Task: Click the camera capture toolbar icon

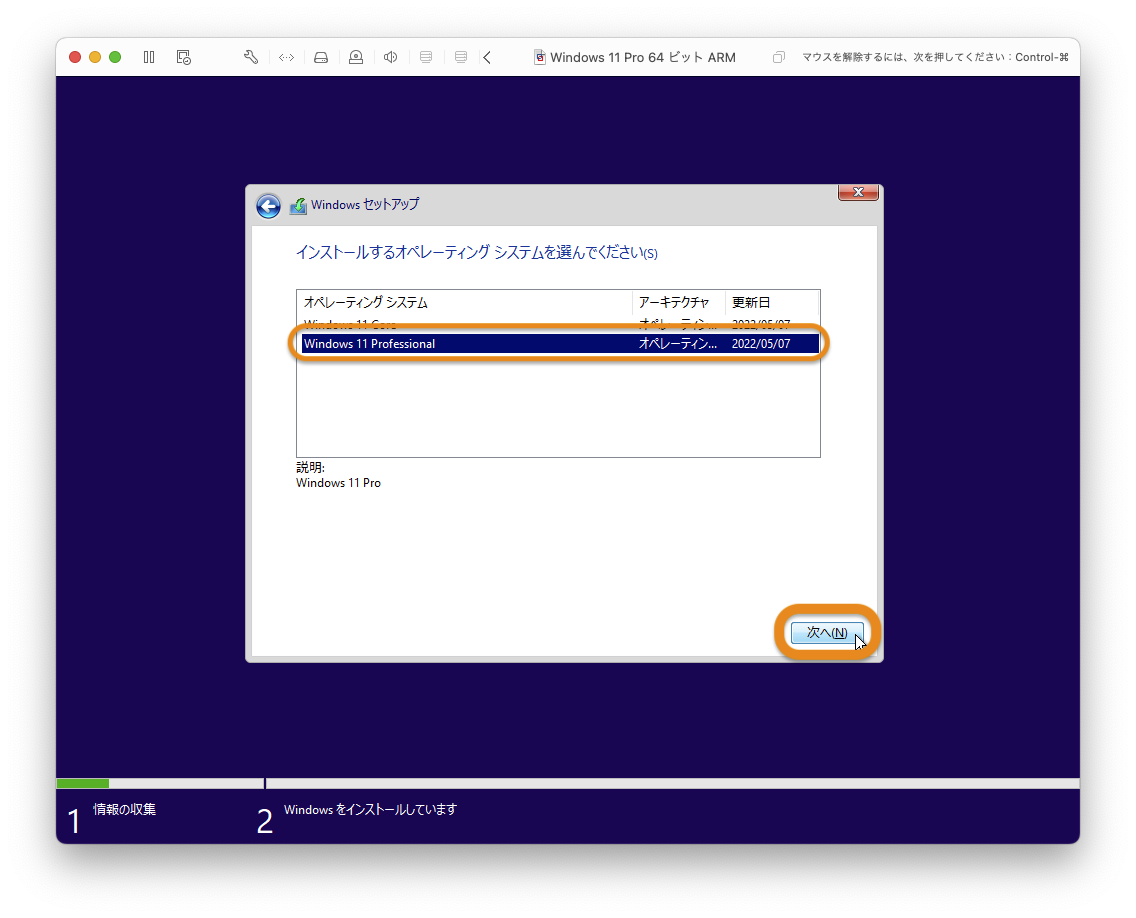Action: pos(356,57)
